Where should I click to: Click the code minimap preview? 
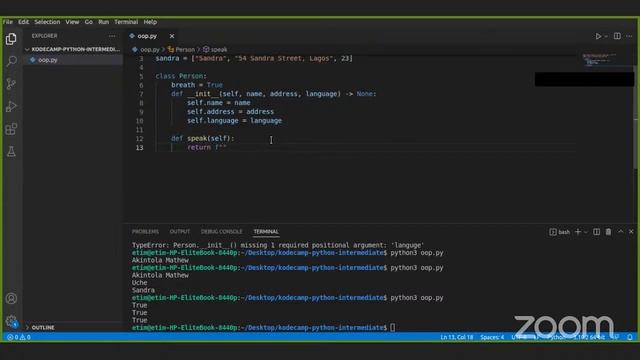pos(599,60)
